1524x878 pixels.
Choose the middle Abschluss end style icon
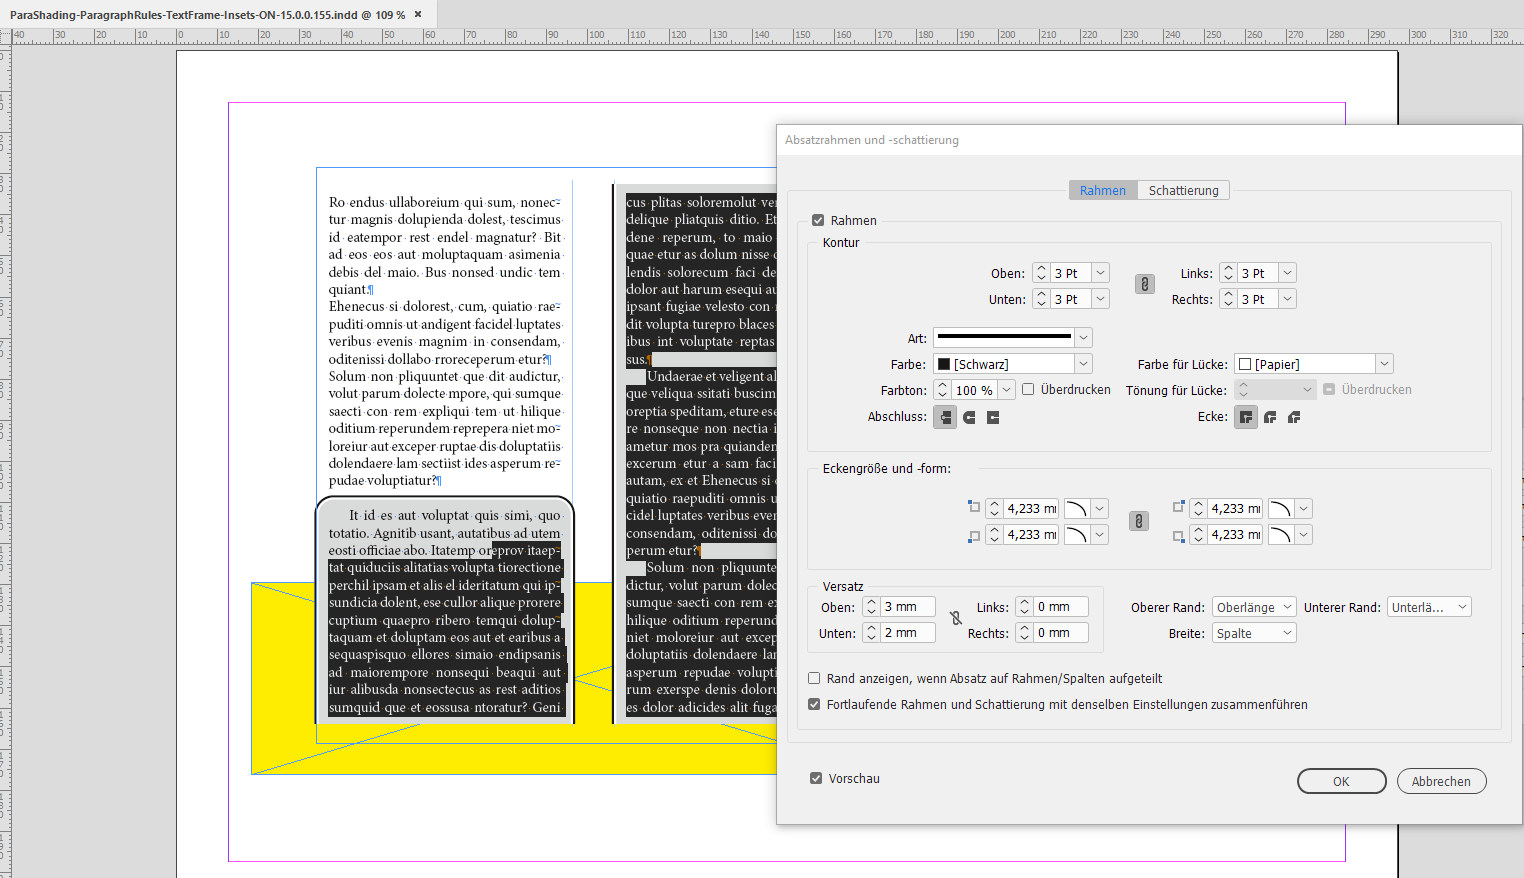click(969, 417)
